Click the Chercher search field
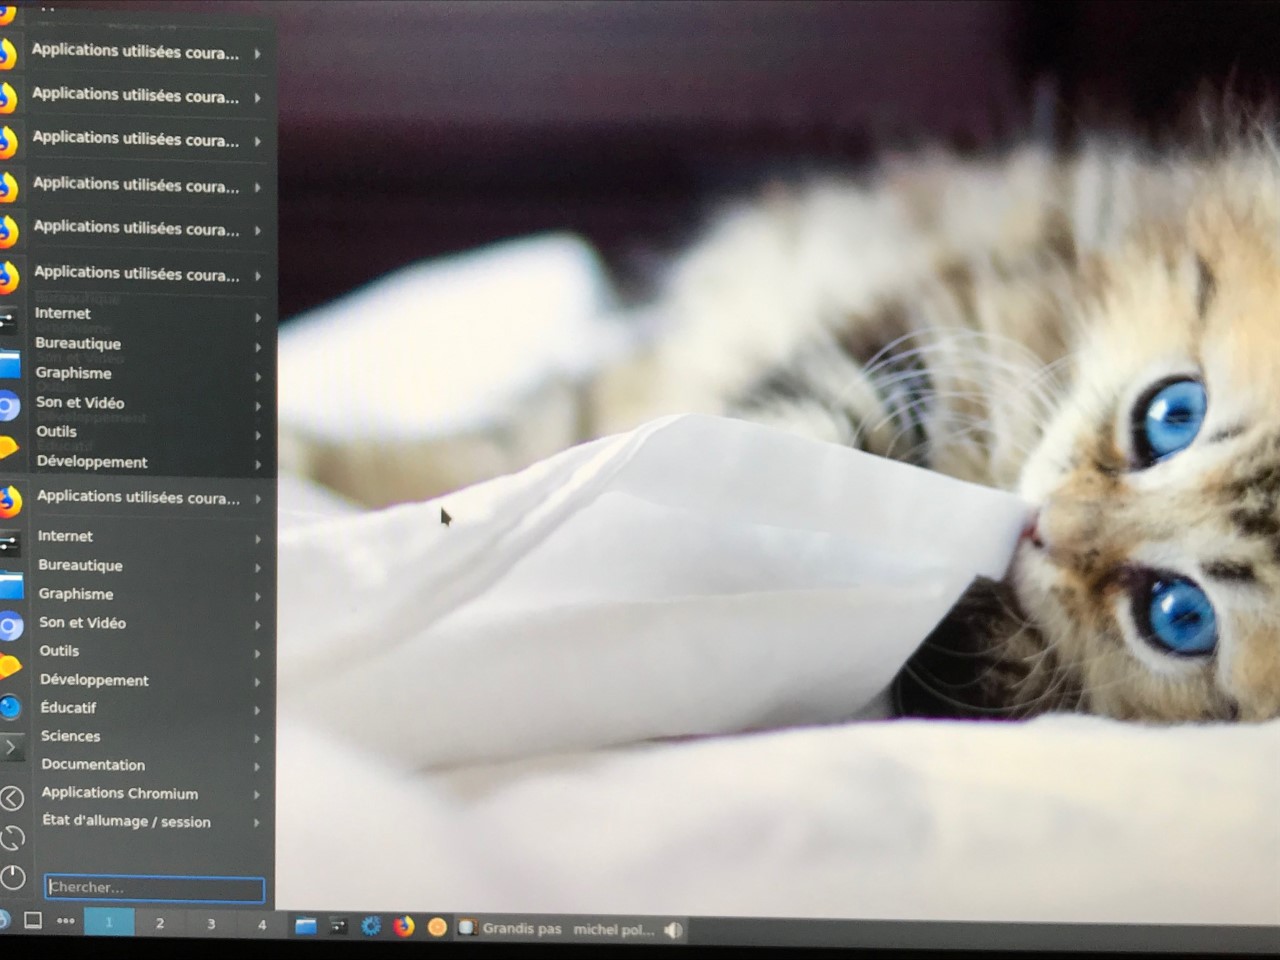The width and height of the screenshot is (1280, 960). (154, 888)
